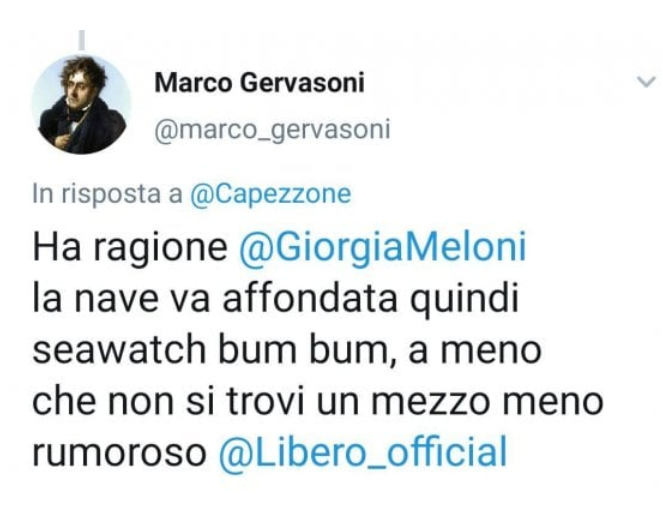Click the phrase 'bum bum' in the tweet
Image resolution: width=663 pixels, height=505 pixels.
point(307,350)
